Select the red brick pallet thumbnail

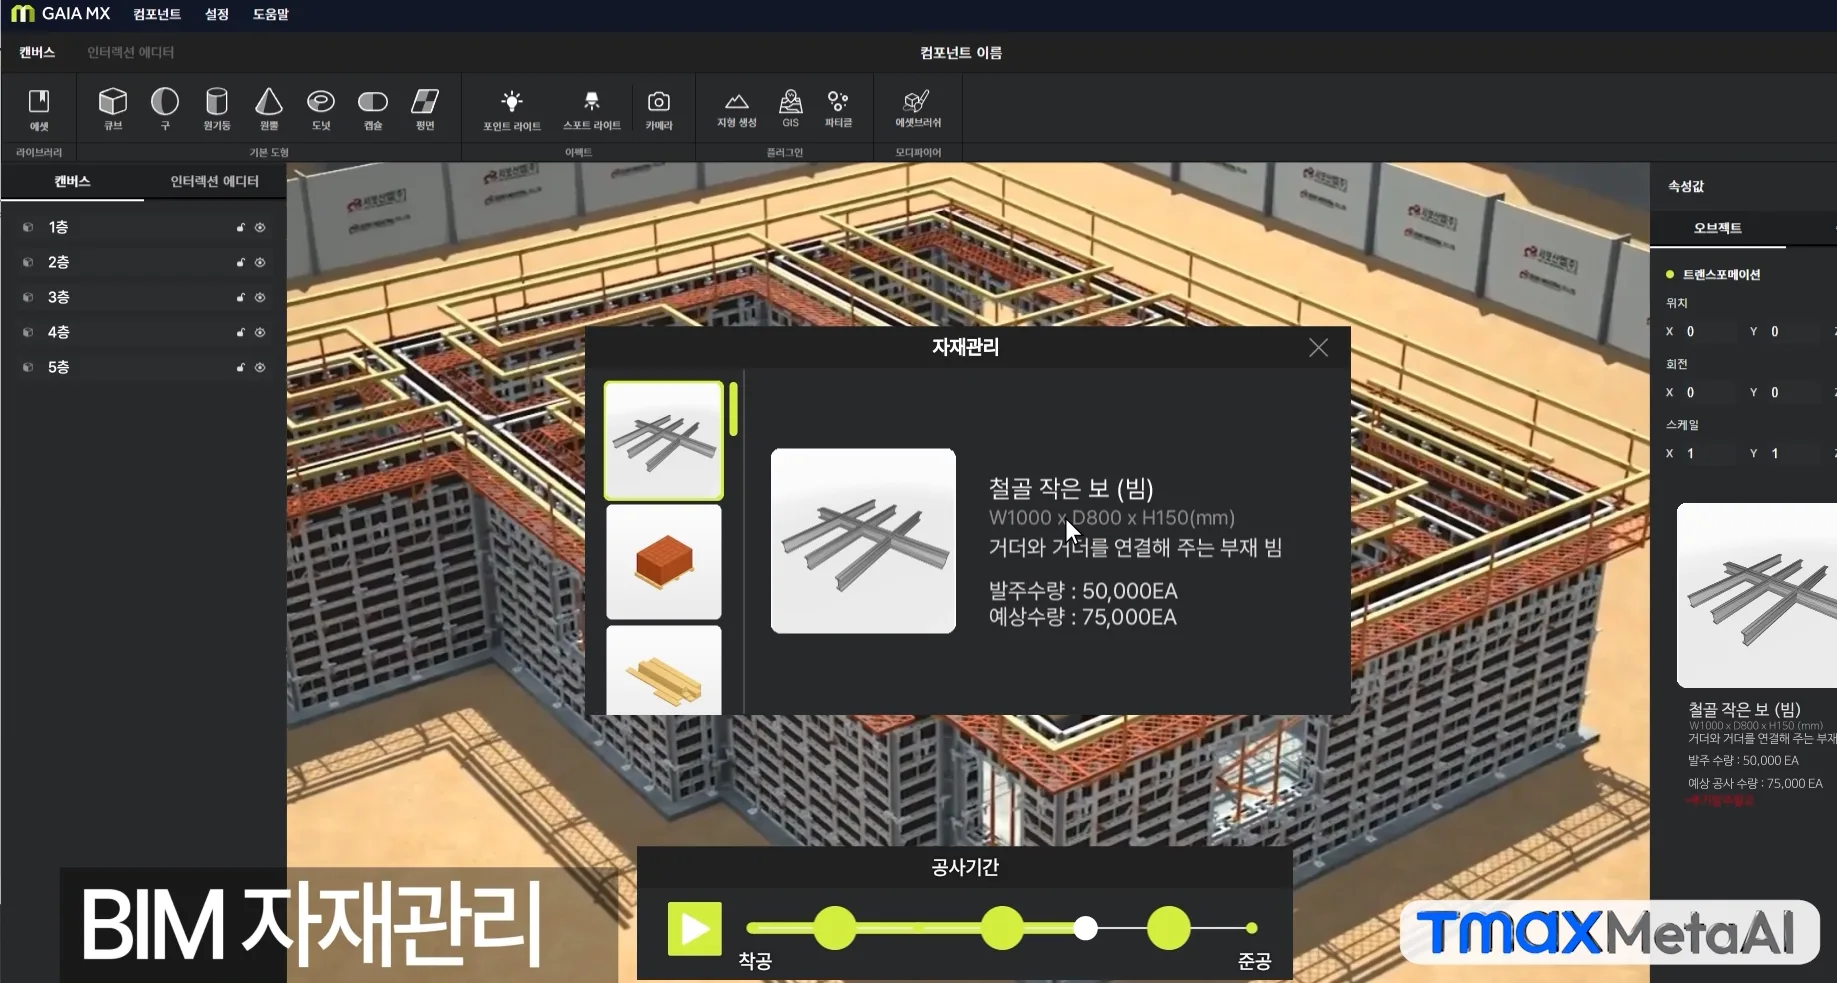point(664,562)
